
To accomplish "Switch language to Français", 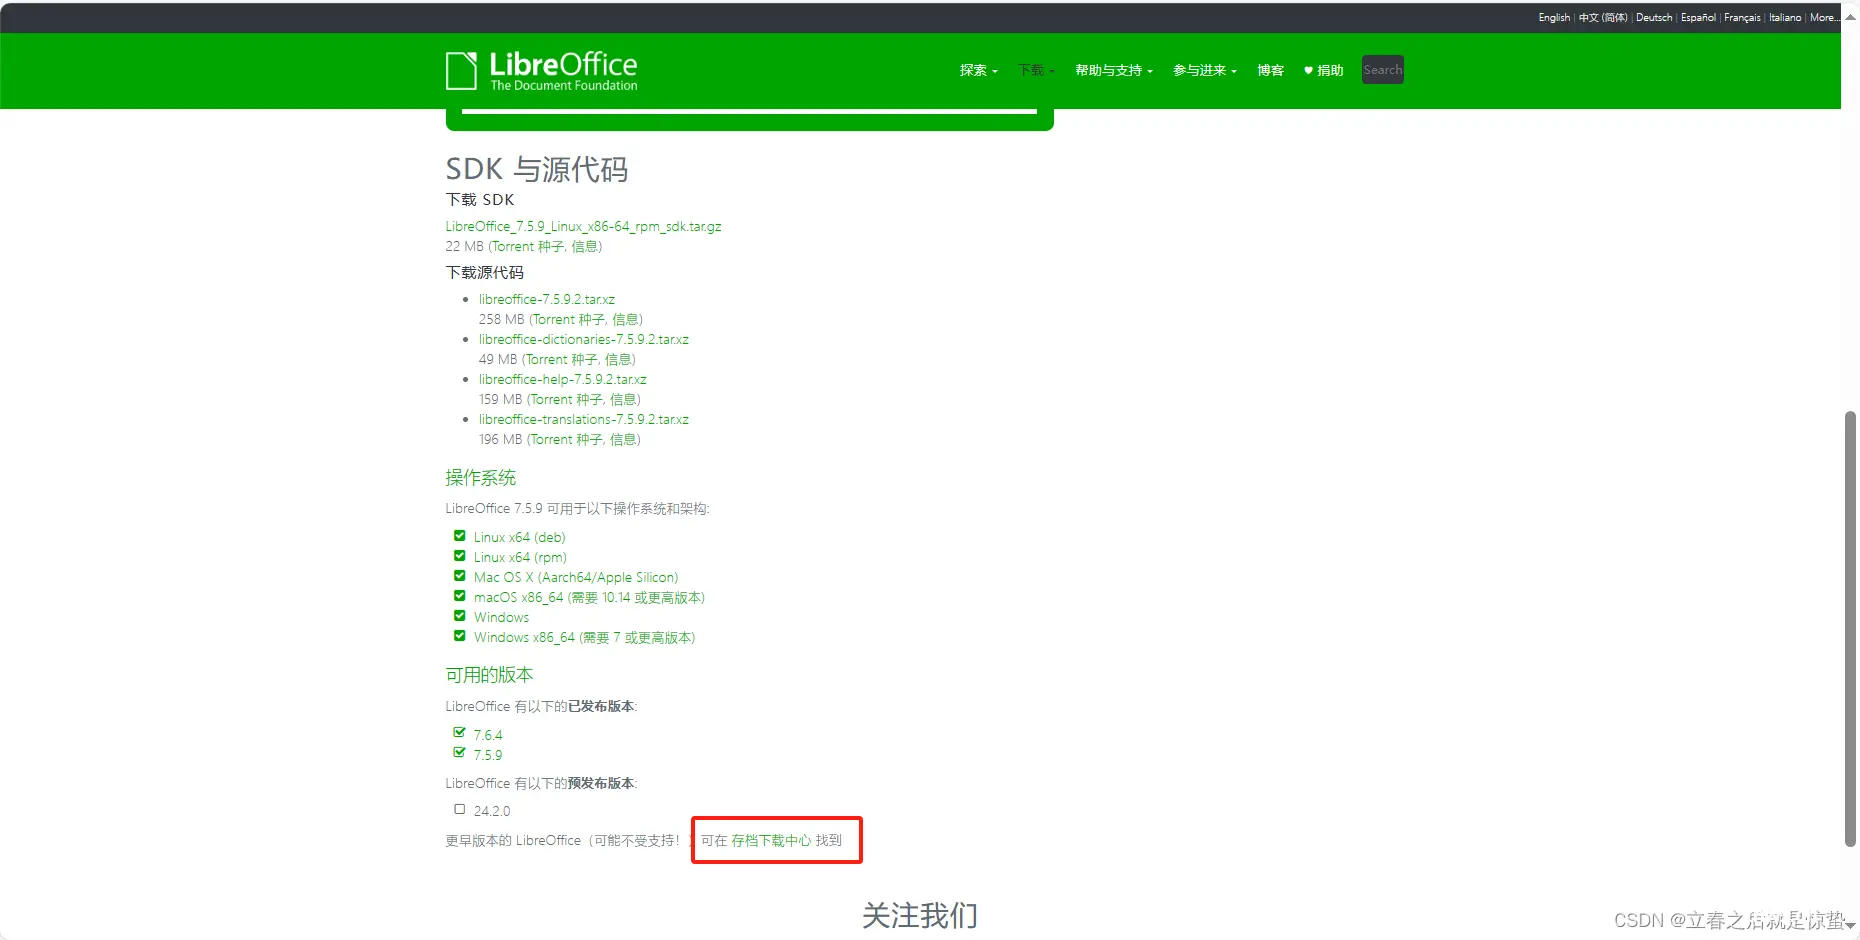I will [x=1742, y=17].
